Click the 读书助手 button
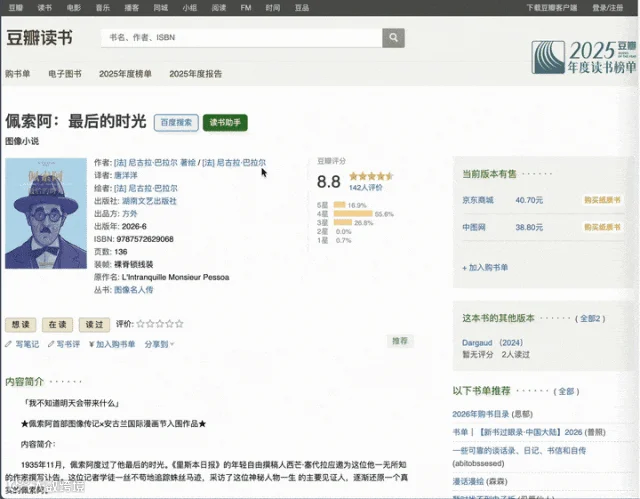640x499 pixels. [x=225, y=122]
